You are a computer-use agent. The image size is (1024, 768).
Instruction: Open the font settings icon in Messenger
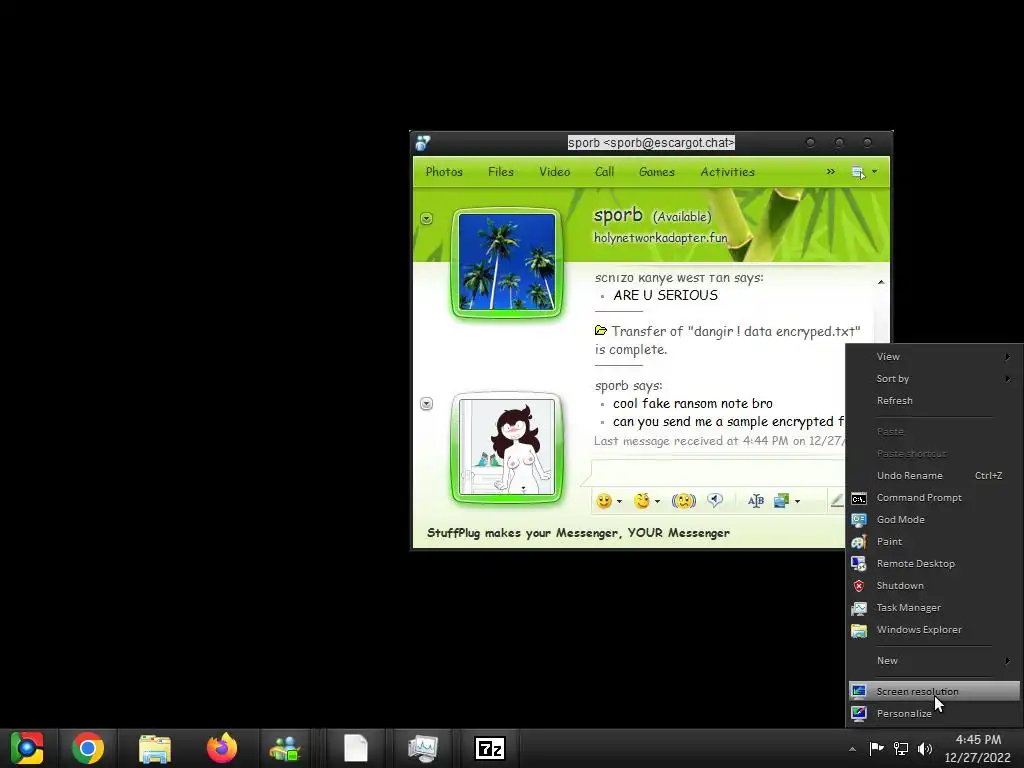pos(756,501)
